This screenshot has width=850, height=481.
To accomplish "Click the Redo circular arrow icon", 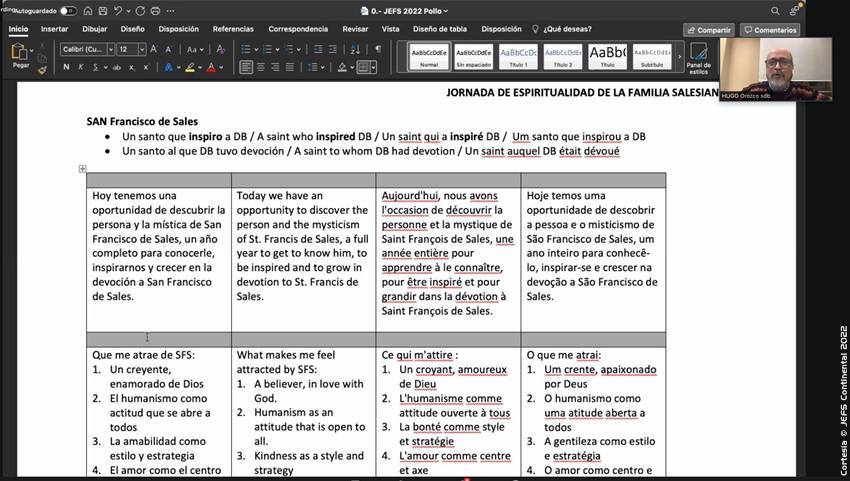I will [140, 11].
